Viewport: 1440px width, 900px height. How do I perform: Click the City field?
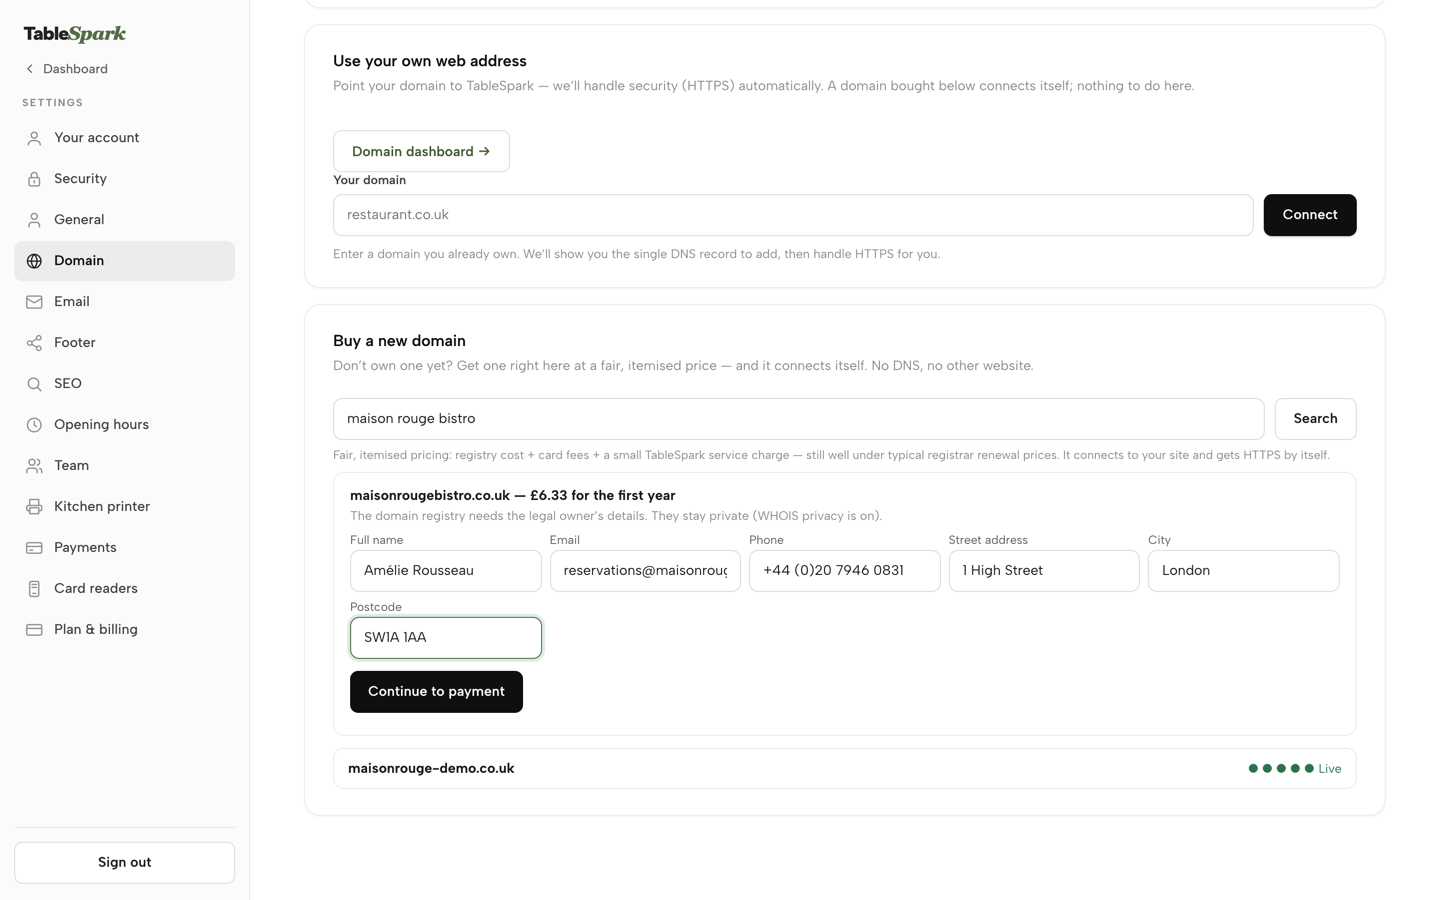pyautogui.click(x=1243, y=571)
